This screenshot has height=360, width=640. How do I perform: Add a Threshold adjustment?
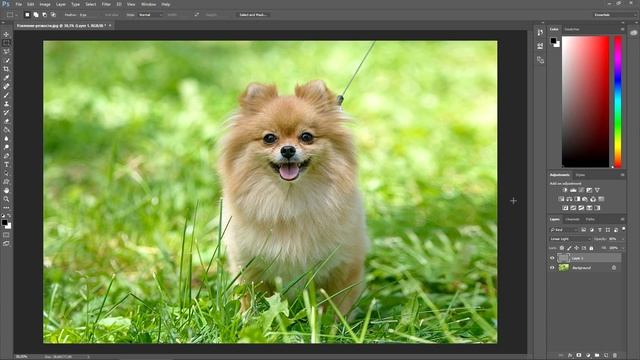581,208
